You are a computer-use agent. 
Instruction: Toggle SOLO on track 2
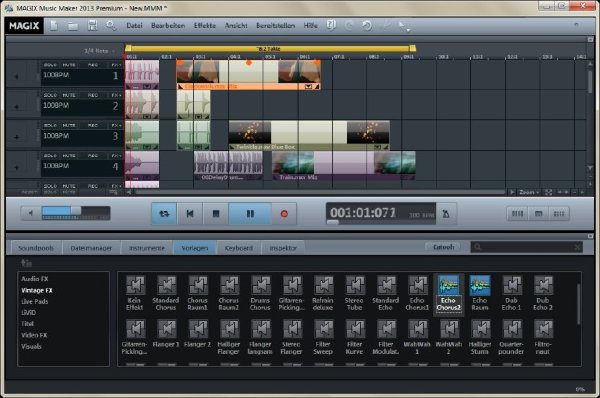pyautogui.click(x=50, y=95)
